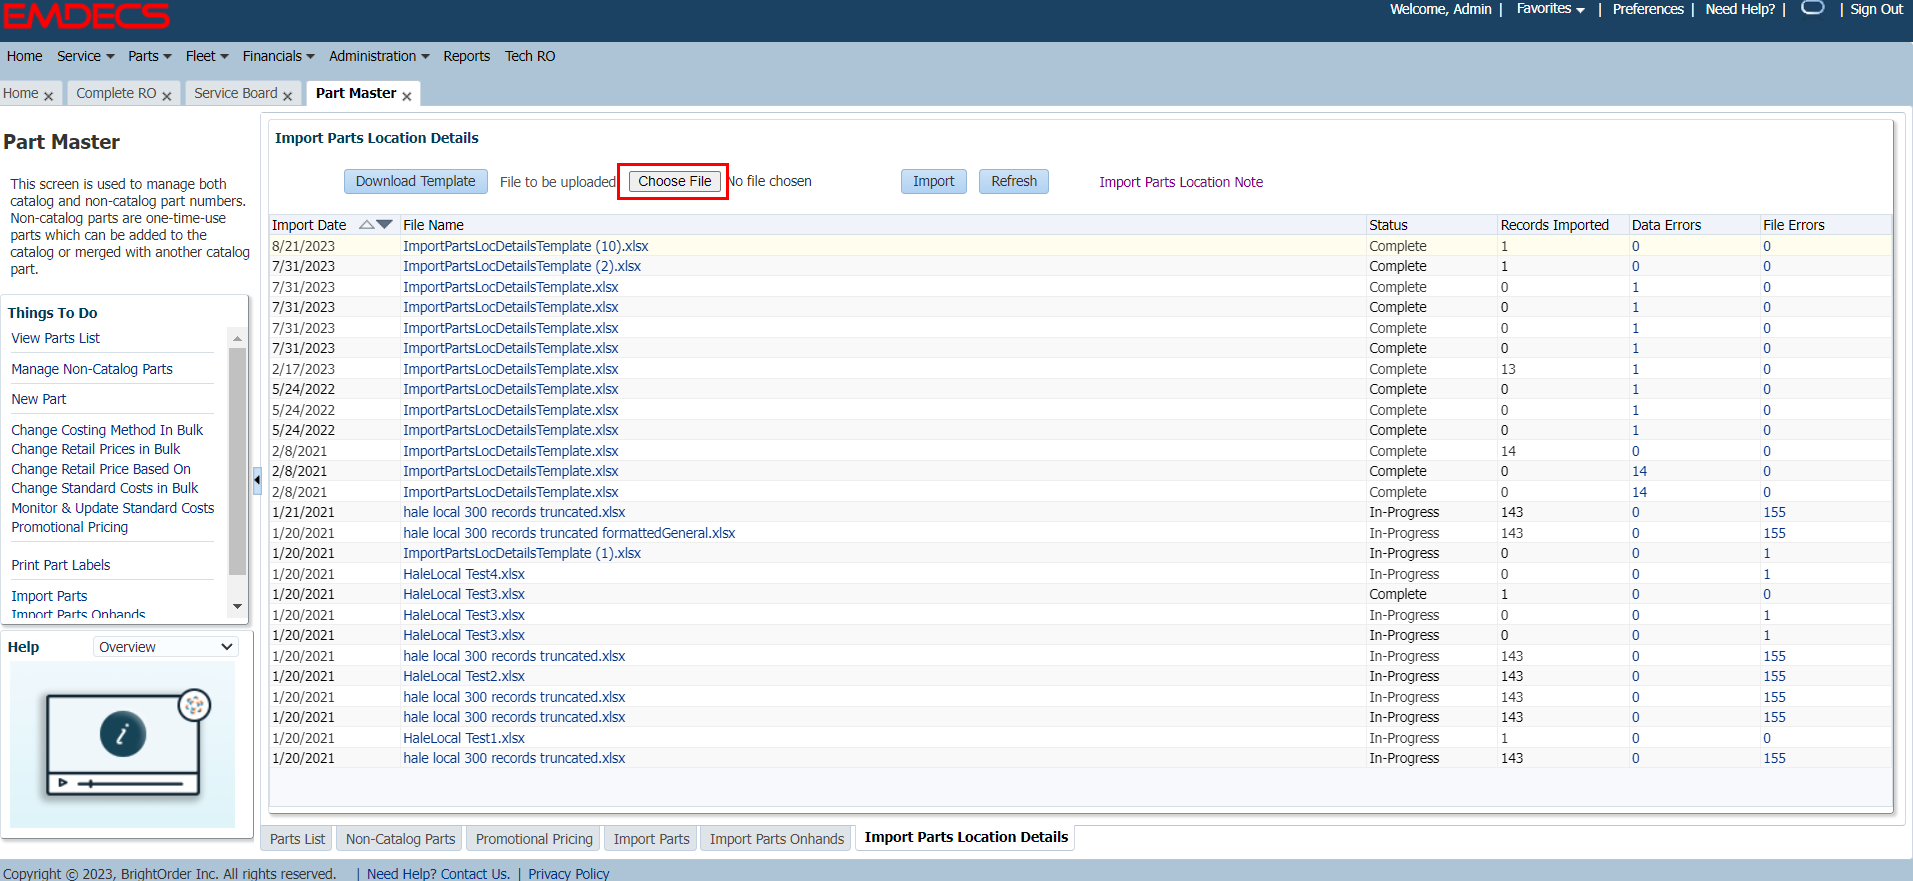The height and width of the screenshot is (881, 1913).
Task: Switch to the Import Parts Onhands tab
Action: [777, 839]
